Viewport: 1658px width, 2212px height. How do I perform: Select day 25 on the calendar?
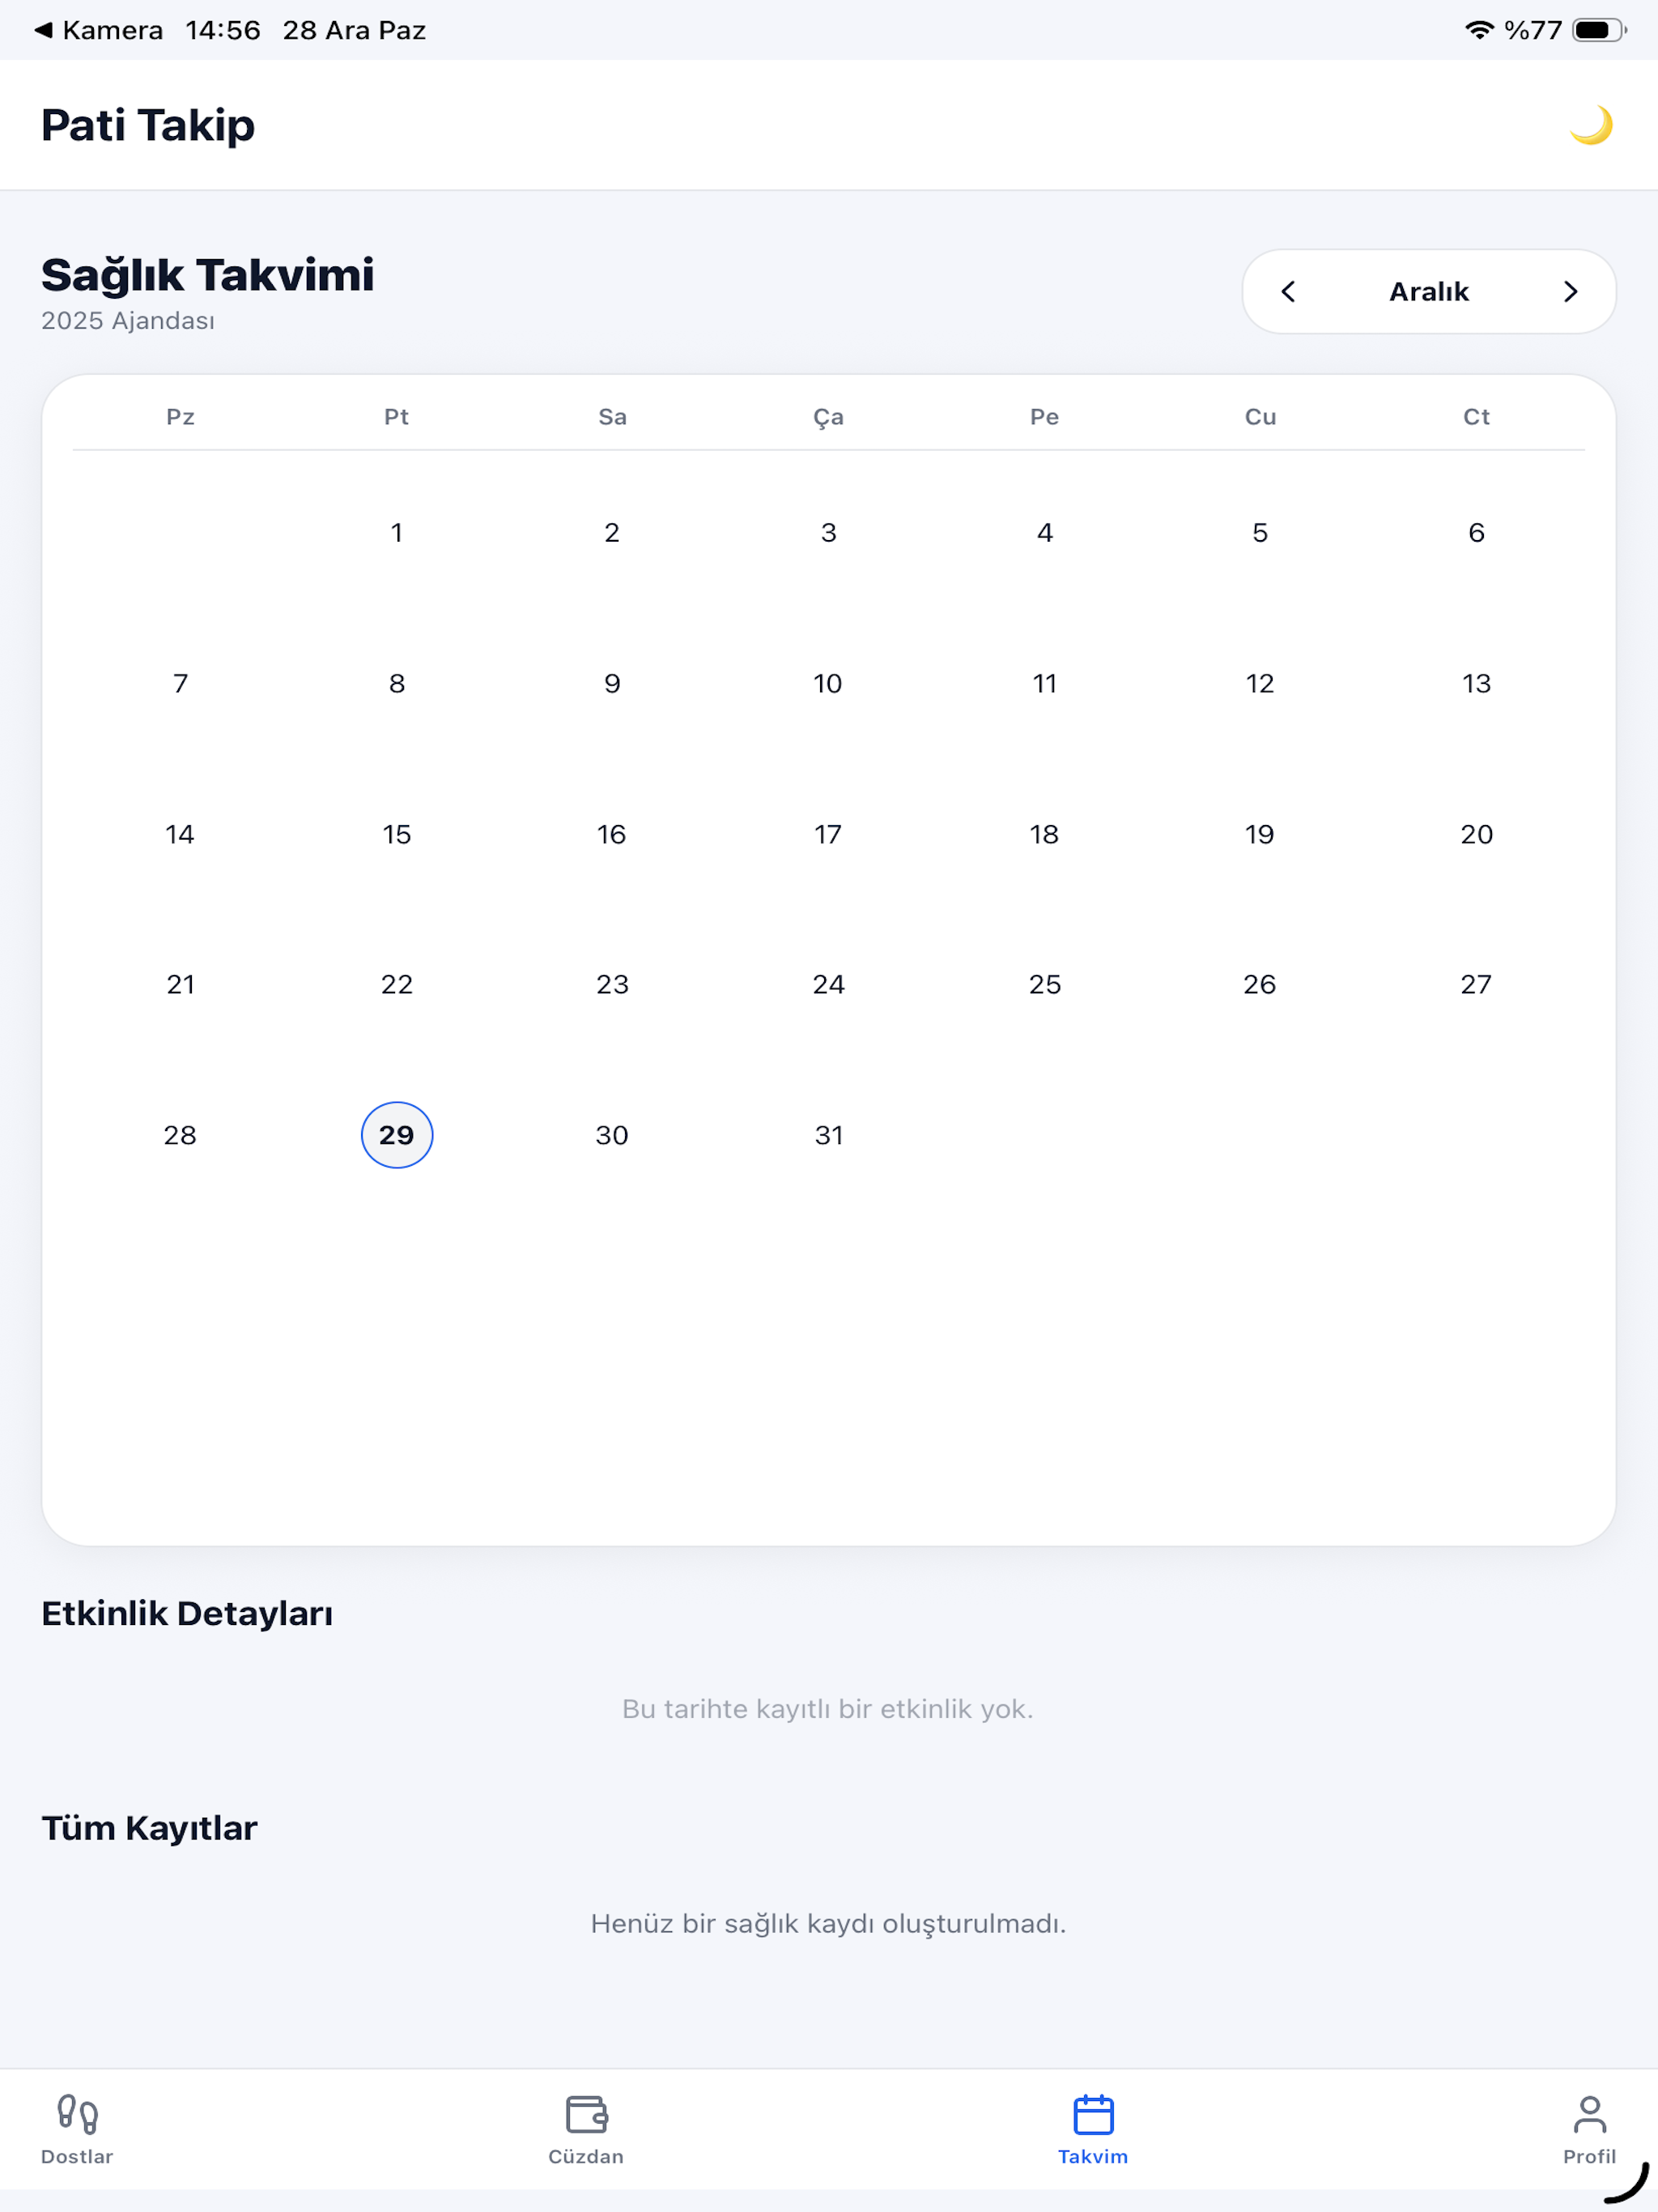[x=1045, y=985]
